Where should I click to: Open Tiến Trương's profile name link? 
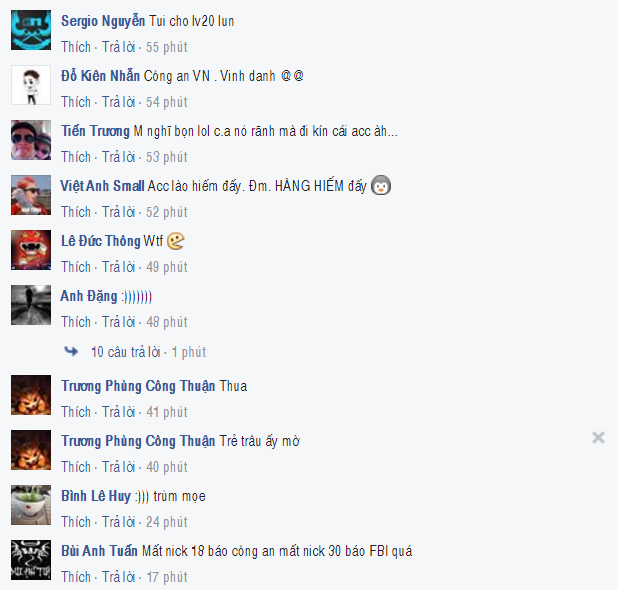95,131
